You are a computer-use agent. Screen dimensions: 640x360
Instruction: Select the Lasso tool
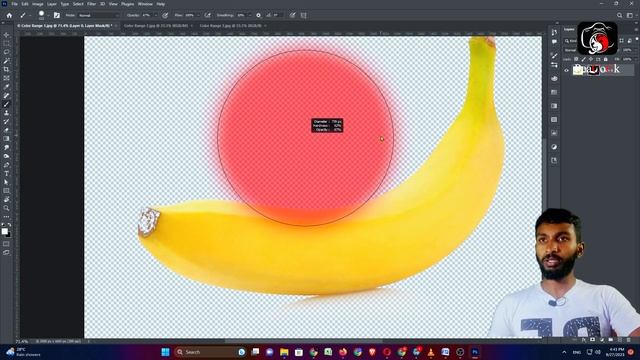7,52
